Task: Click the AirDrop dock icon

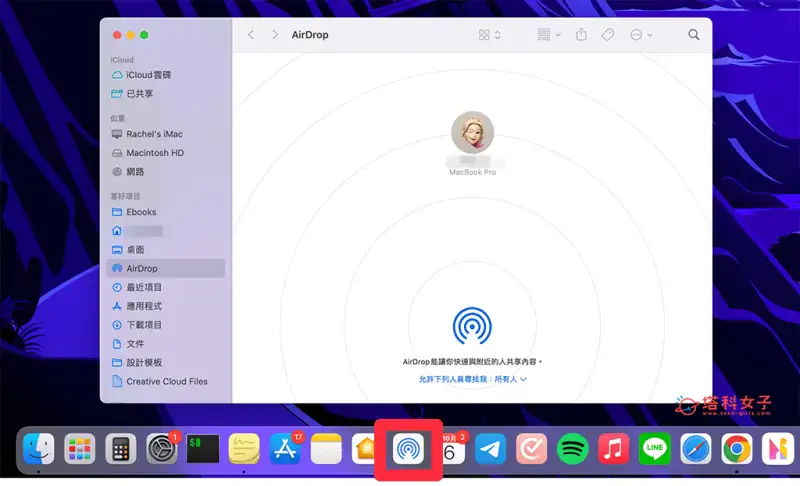Action: [x=408, y=449]
